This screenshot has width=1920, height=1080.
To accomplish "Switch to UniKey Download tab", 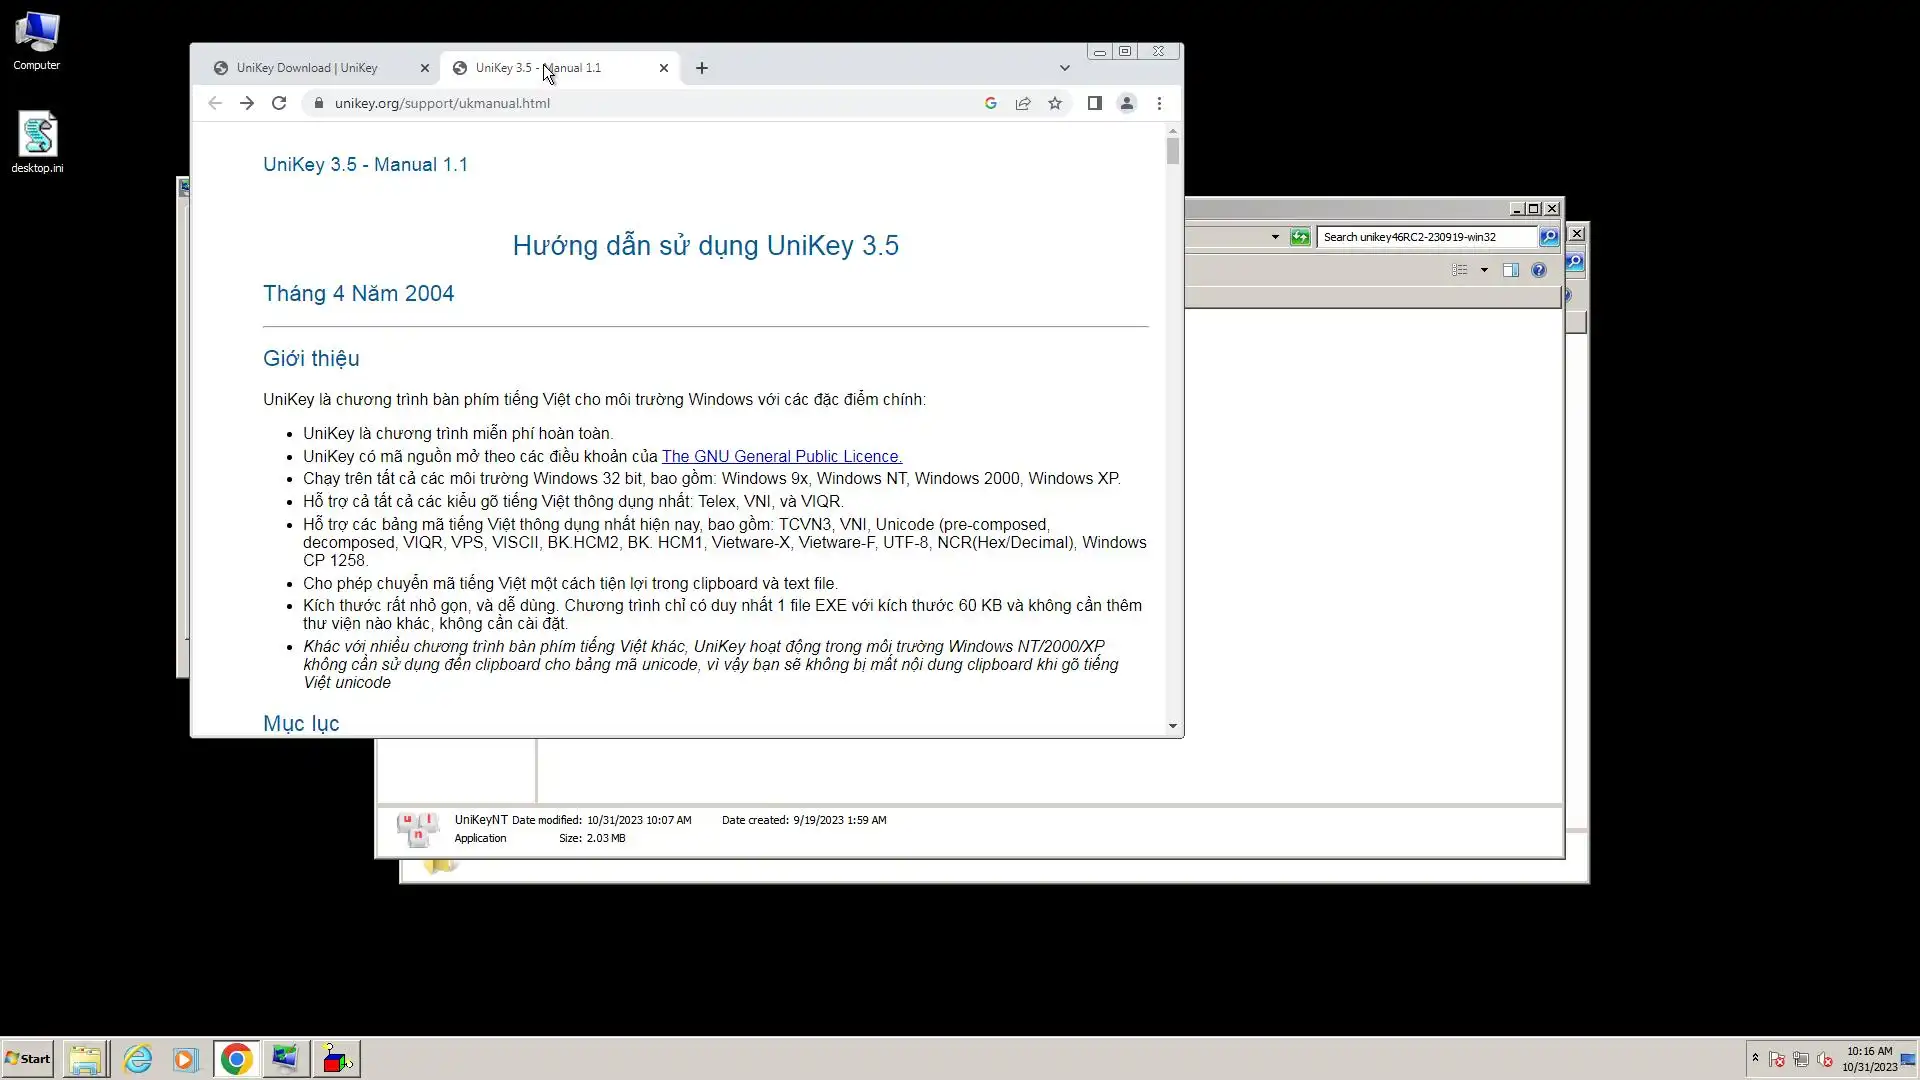I will click(x=307, y=68).
